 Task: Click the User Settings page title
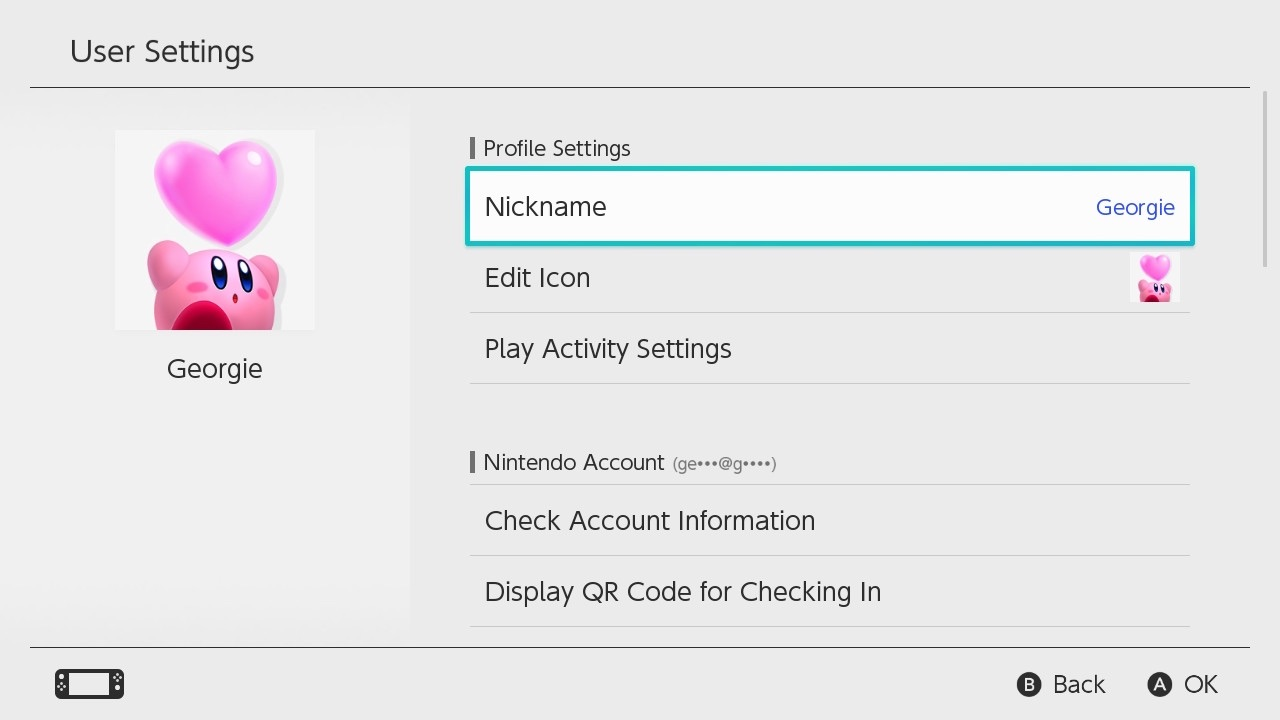162,51
